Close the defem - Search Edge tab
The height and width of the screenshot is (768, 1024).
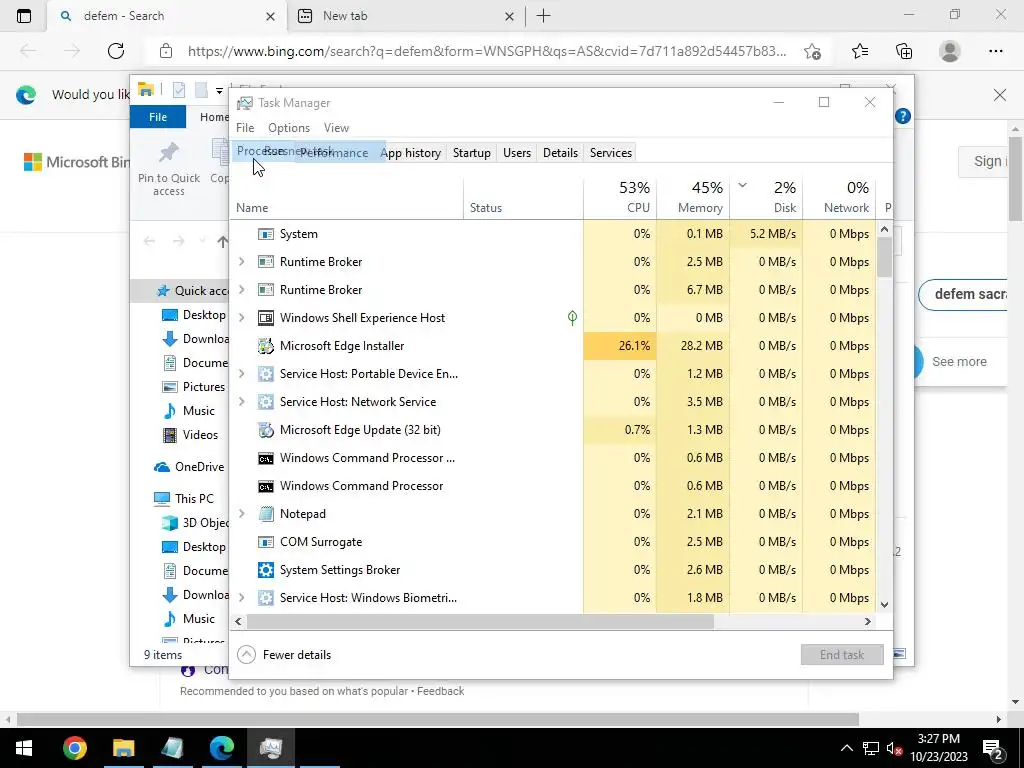tap(270, 16)
